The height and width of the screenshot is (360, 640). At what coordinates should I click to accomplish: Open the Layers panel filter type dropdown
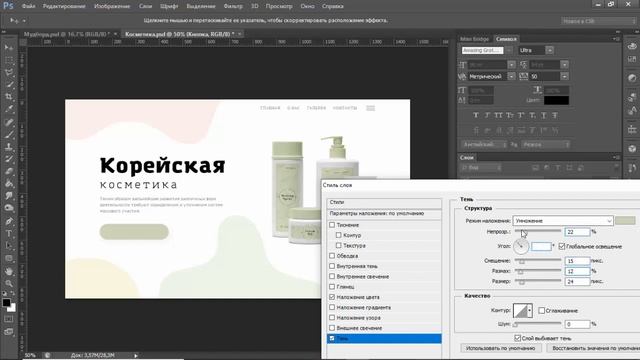[481, 168]
